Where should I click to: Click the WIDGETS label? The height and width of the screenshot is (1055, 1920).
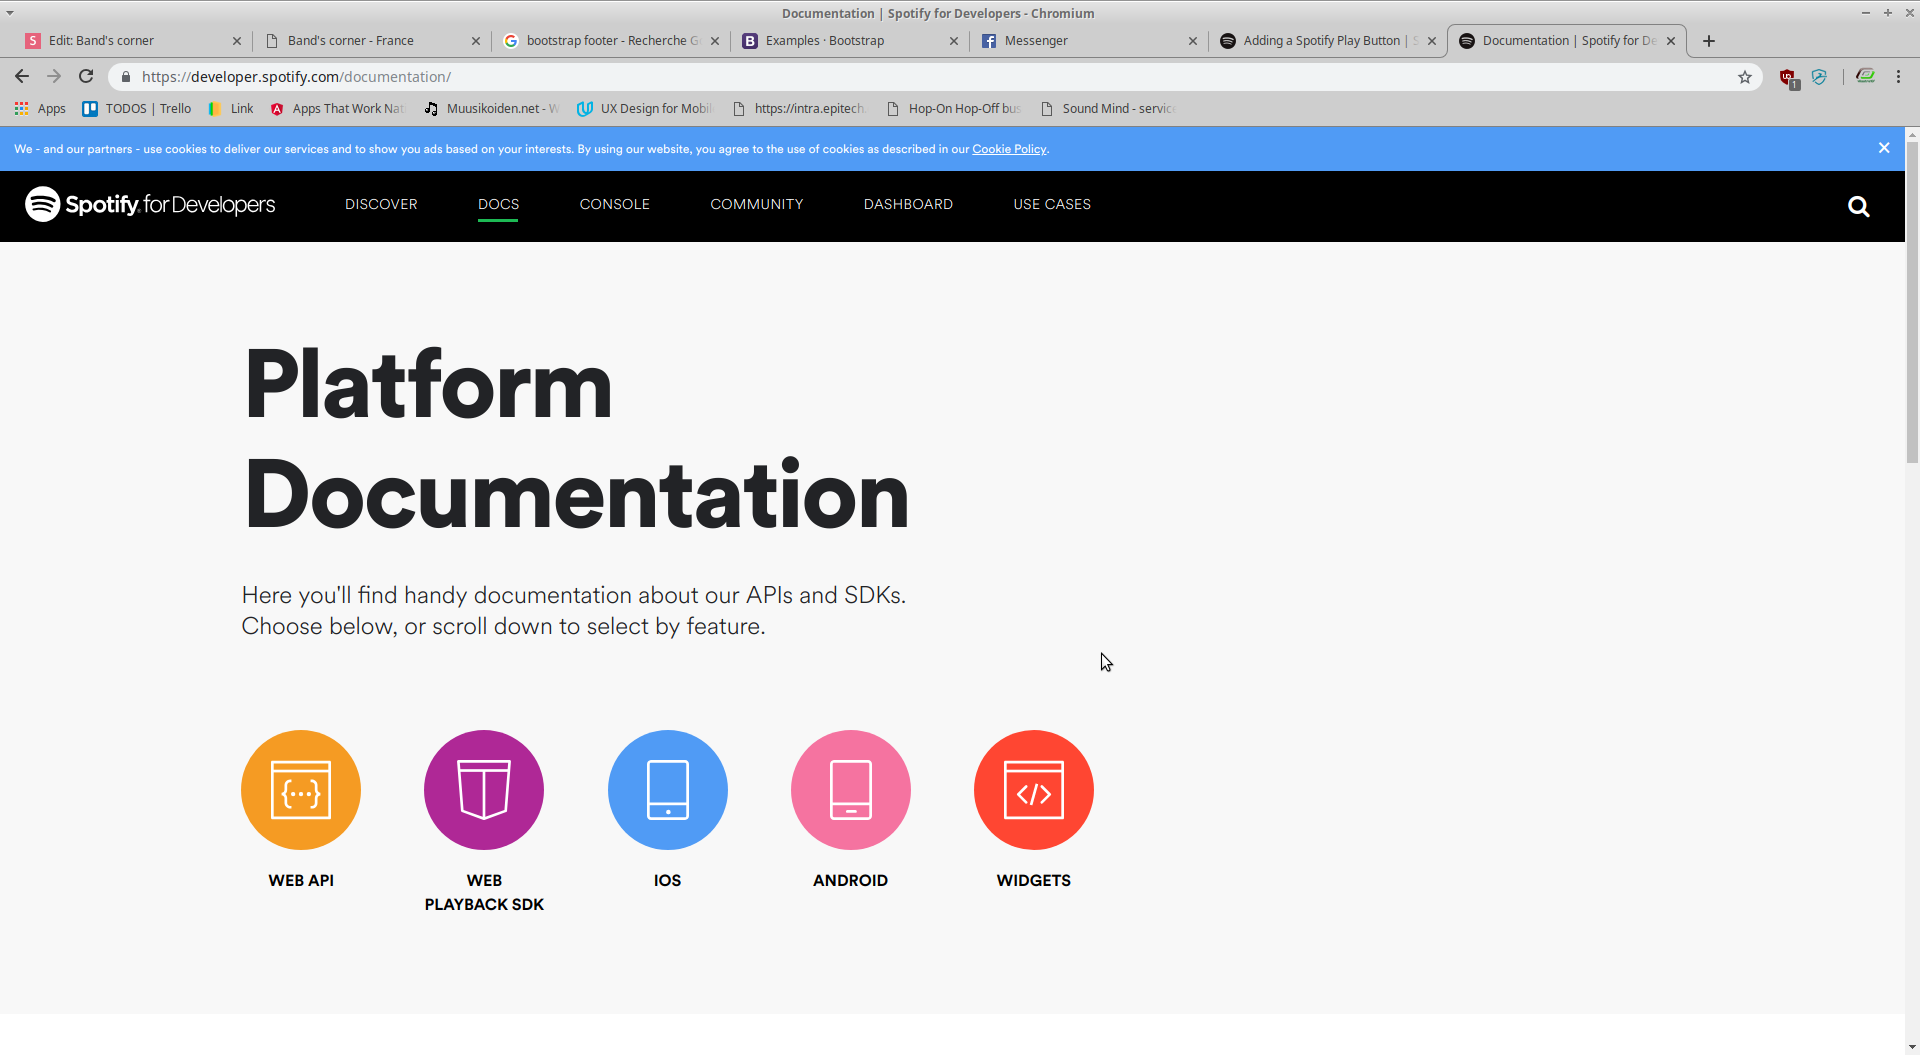[1034, 881]
